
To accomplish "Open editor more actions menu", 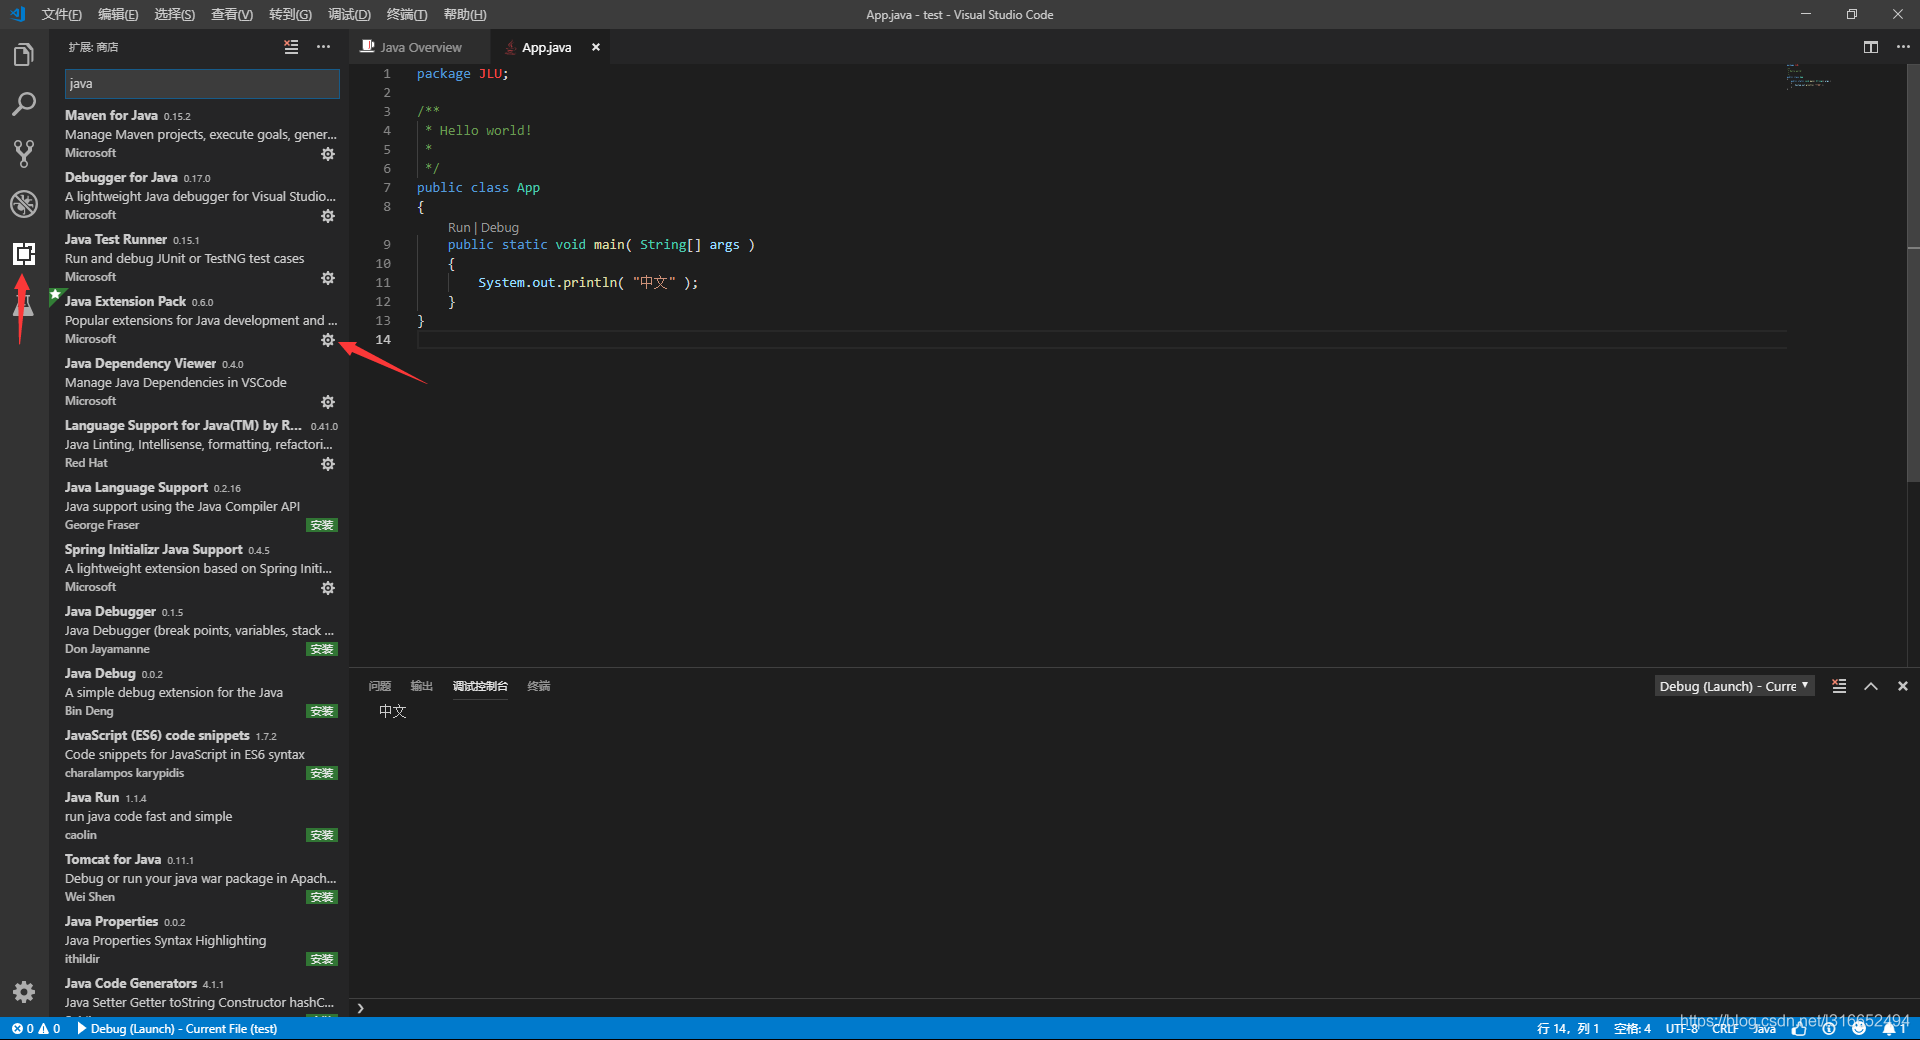I will pos(1903,47).
